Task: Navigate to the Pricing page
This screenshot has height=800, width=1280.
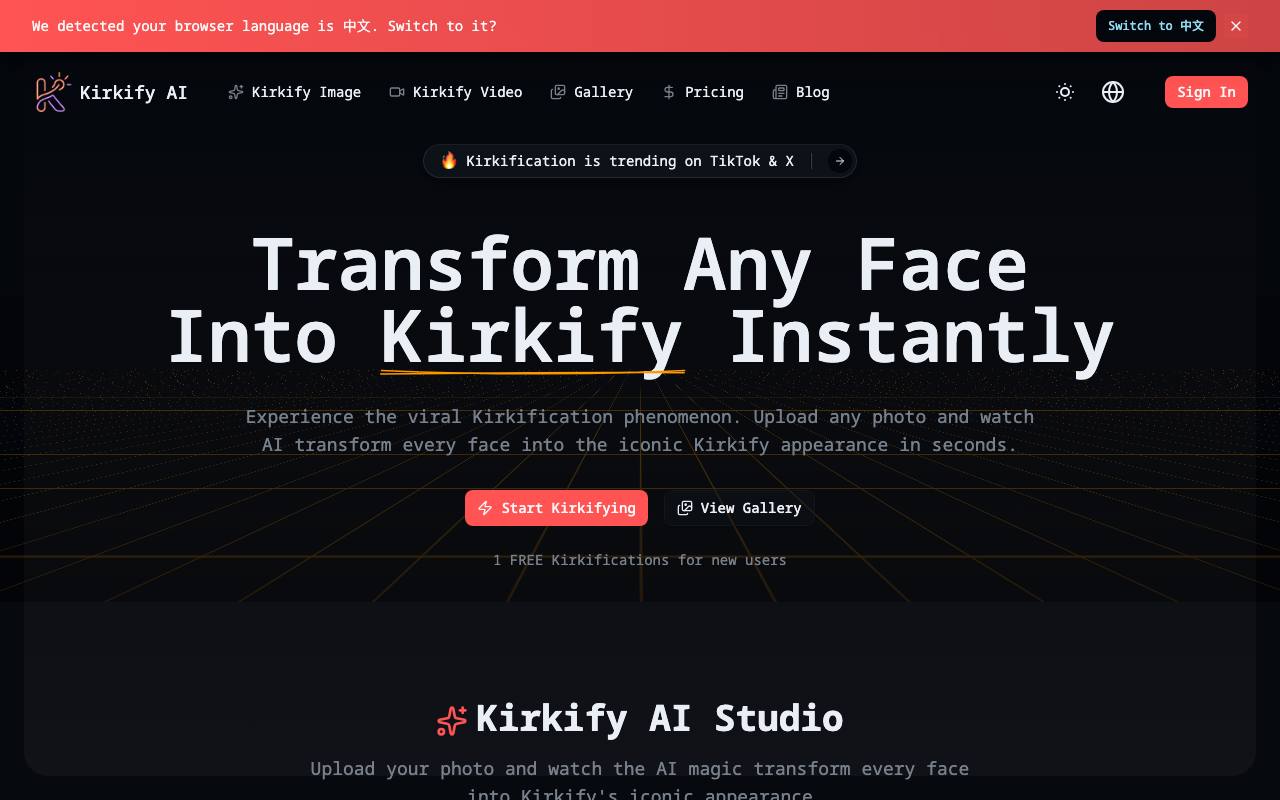Action: pyautogui.click(x=702, y=92)
